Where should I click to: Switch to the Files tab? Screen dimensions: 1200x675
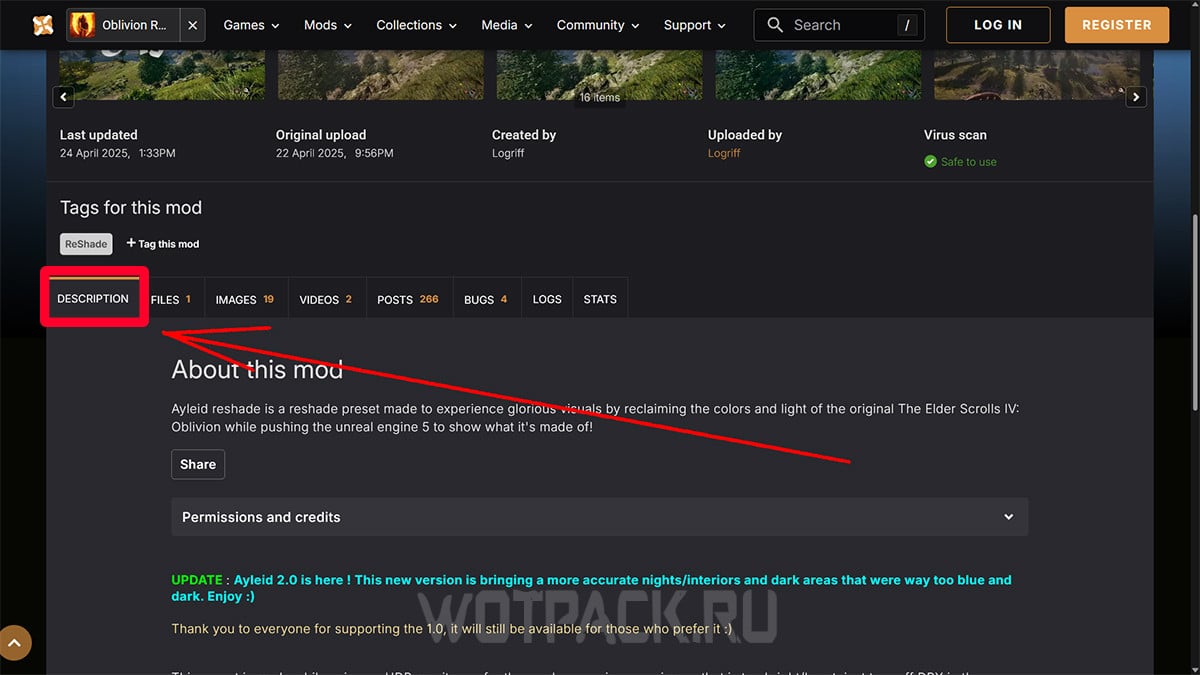(x=171, y=299)
